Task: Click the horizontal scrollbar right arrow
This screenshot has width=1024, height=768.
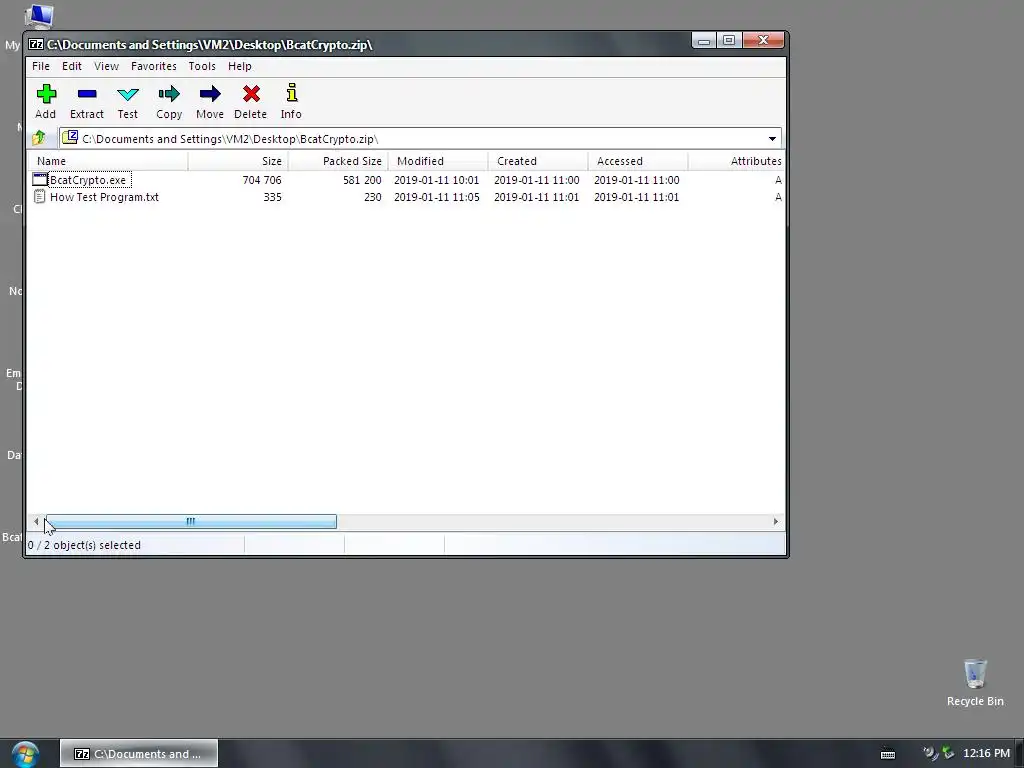Action: click(775, 521)
